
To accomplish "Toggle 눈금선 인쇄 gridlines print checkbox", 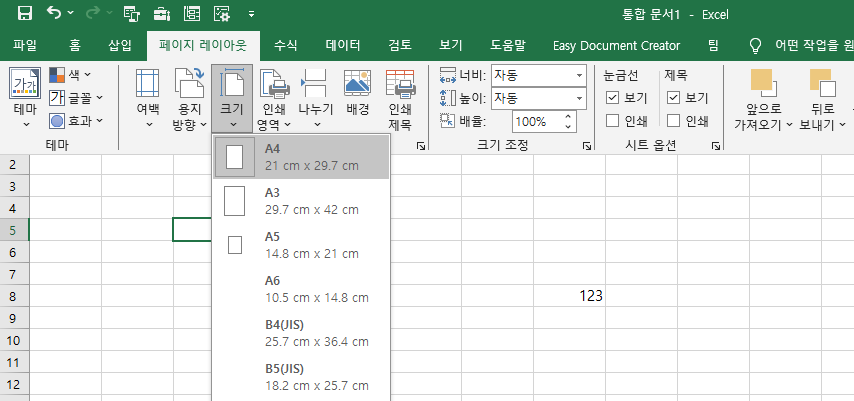I will click(612, 121).
